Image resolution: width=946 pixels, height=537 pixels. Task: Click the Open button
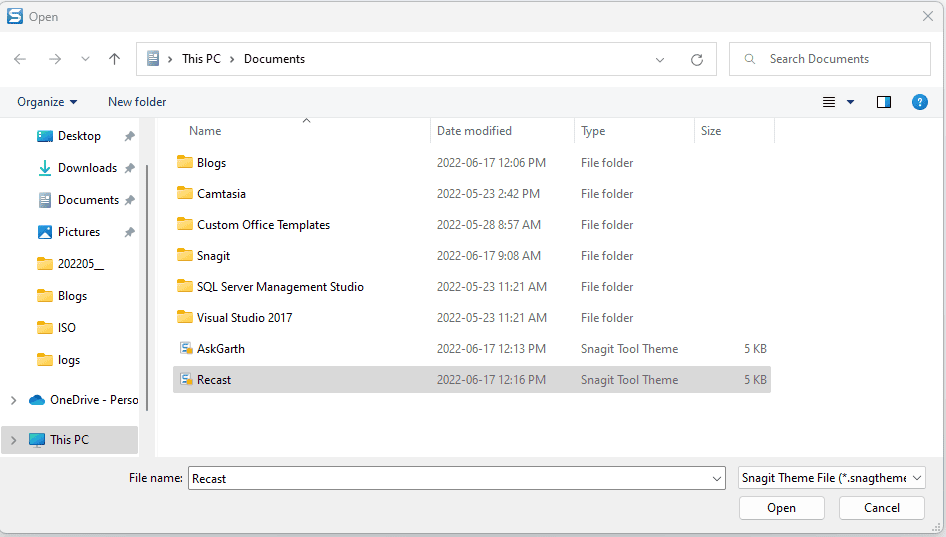tap(781, 508)
